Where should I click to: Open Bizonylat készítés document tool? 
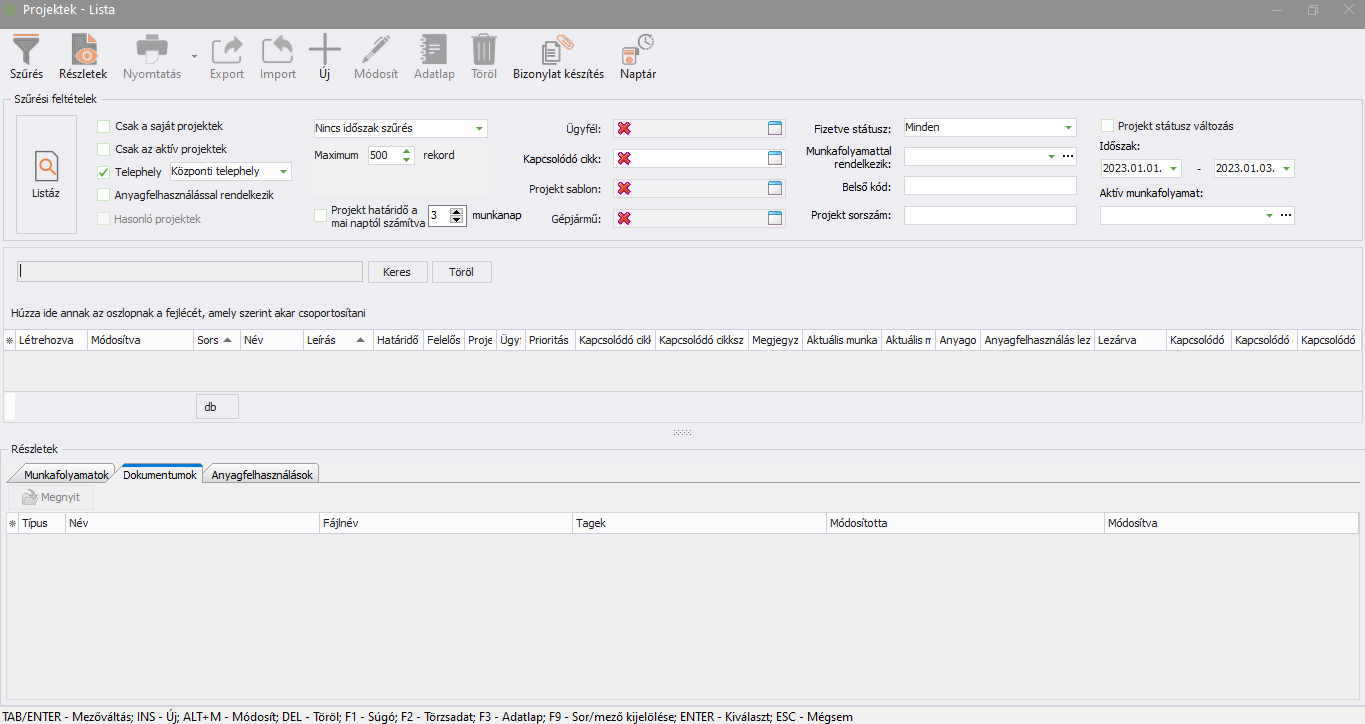pyautogui.click(x=558, y=57)
